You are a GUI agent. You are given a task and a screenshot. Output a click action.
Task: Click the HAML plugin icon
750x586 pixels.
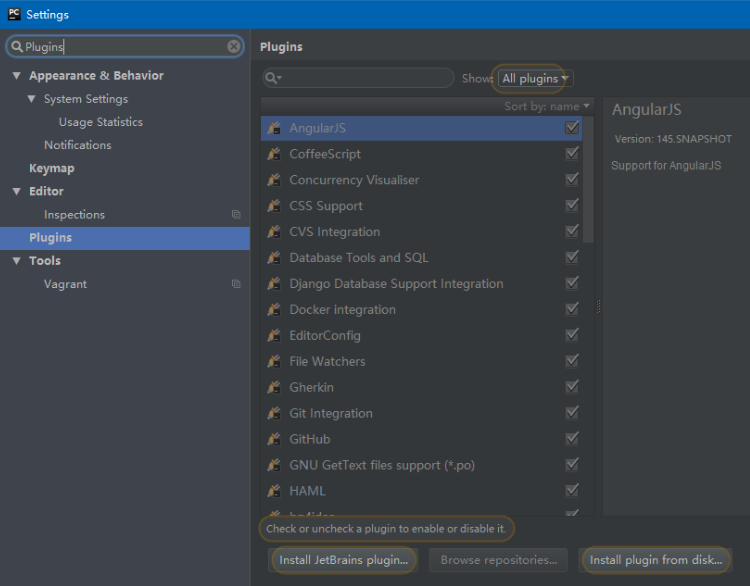[274, 491]
